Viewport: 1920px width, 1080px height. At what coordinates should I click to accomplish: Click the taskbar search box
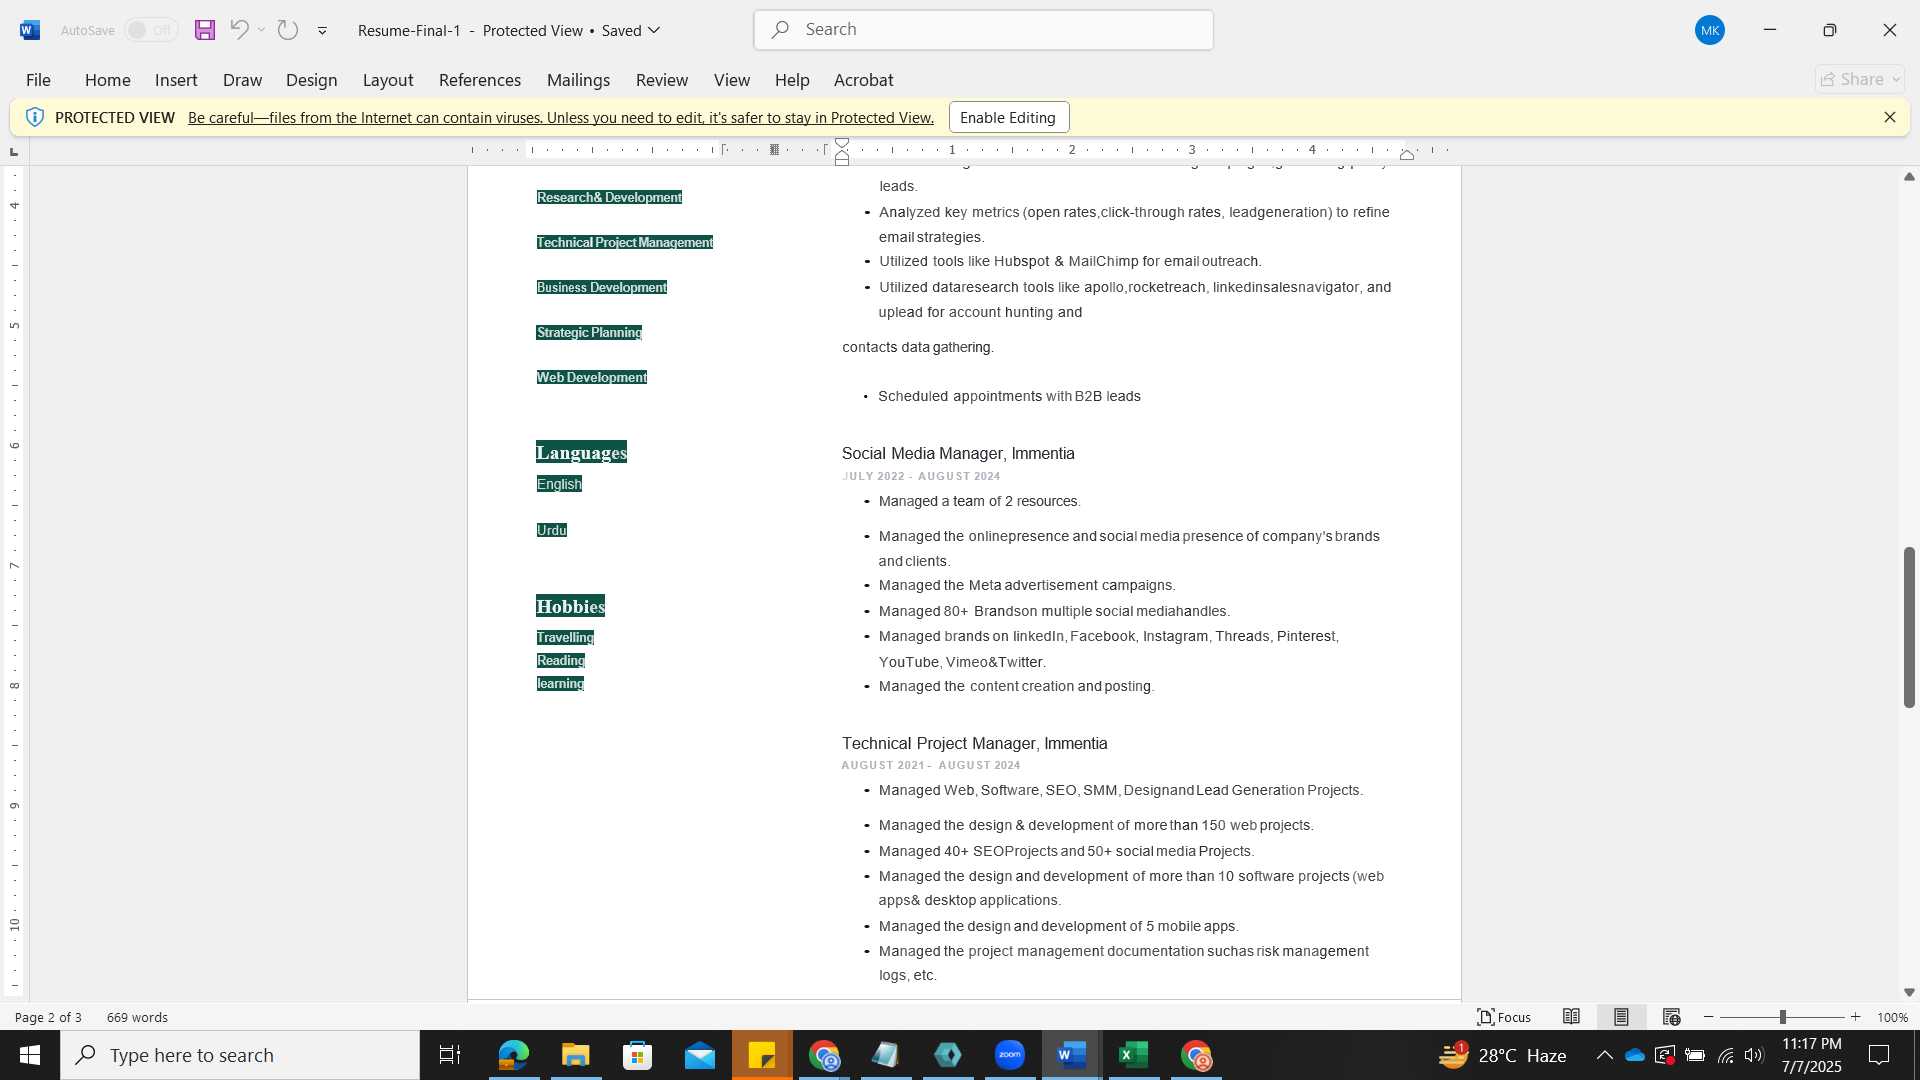click(x=240, y=1055)
